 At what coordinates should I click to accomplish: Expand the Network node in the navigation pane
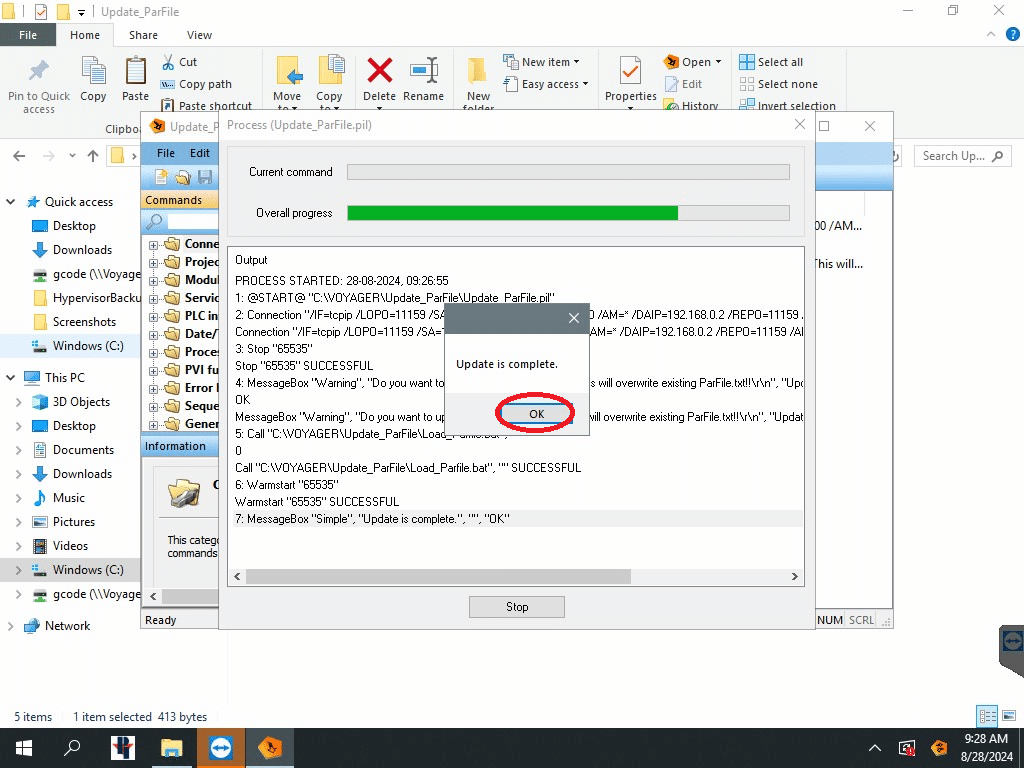[x=11, y=626]
